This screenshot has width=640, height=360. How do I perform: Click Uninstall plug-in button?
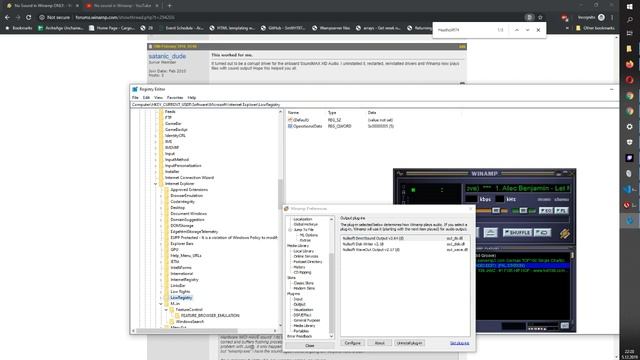point(409,343)
